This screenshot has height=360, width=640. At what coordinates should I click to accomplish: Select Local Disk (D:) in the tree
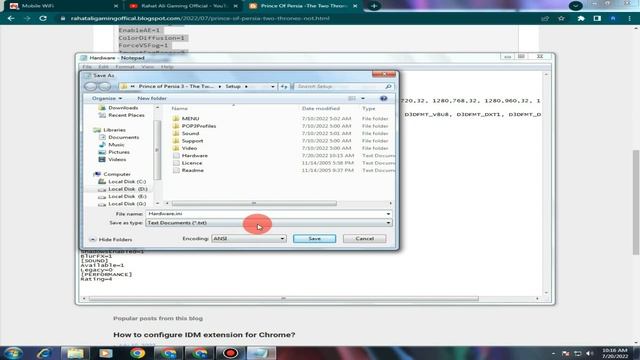coord(128,189)
